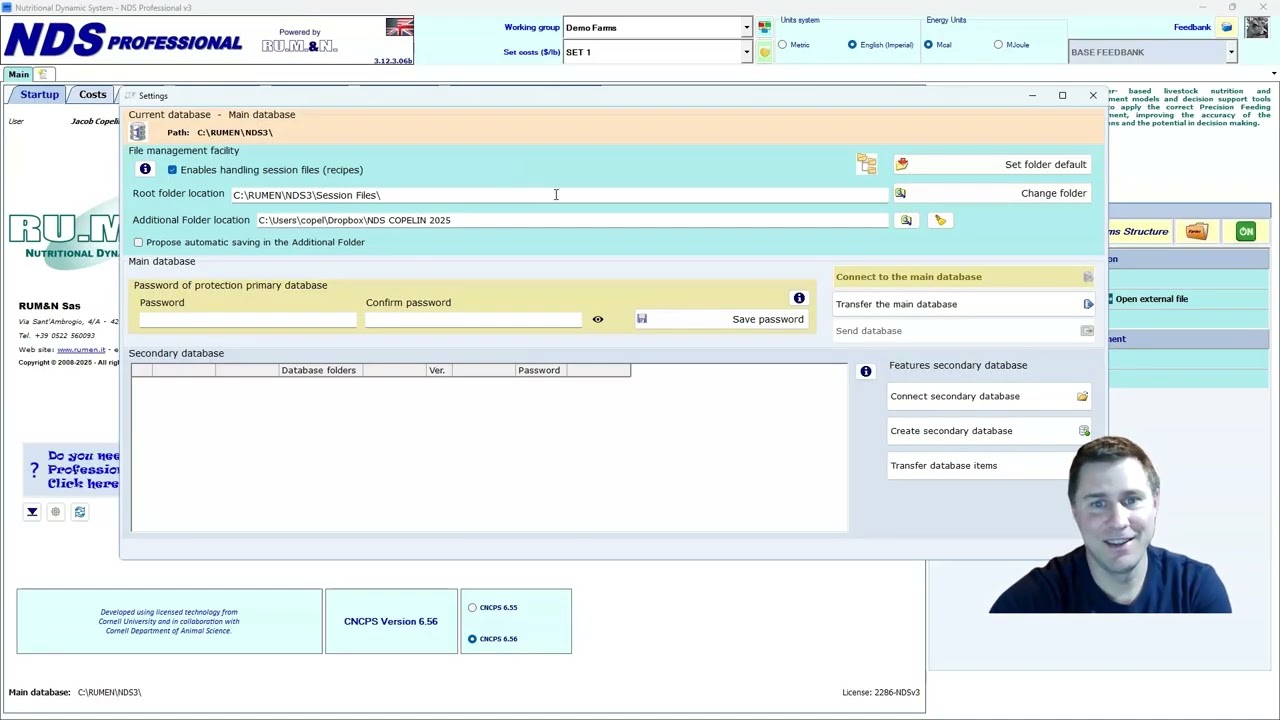The height and width of the screenshot is (720, 1280).
Task: Click the arrow icon on Transfer the main database
Action: click(1088, 304)
